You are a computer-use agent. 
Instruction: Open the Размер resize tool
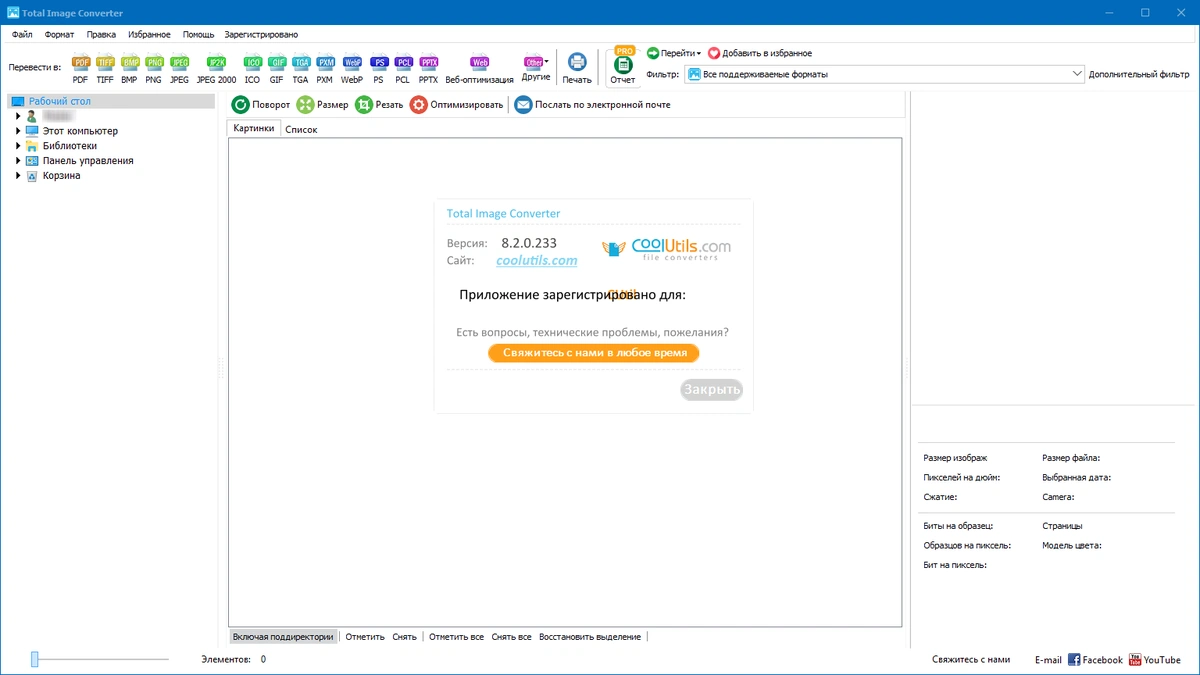coord(322,104)
